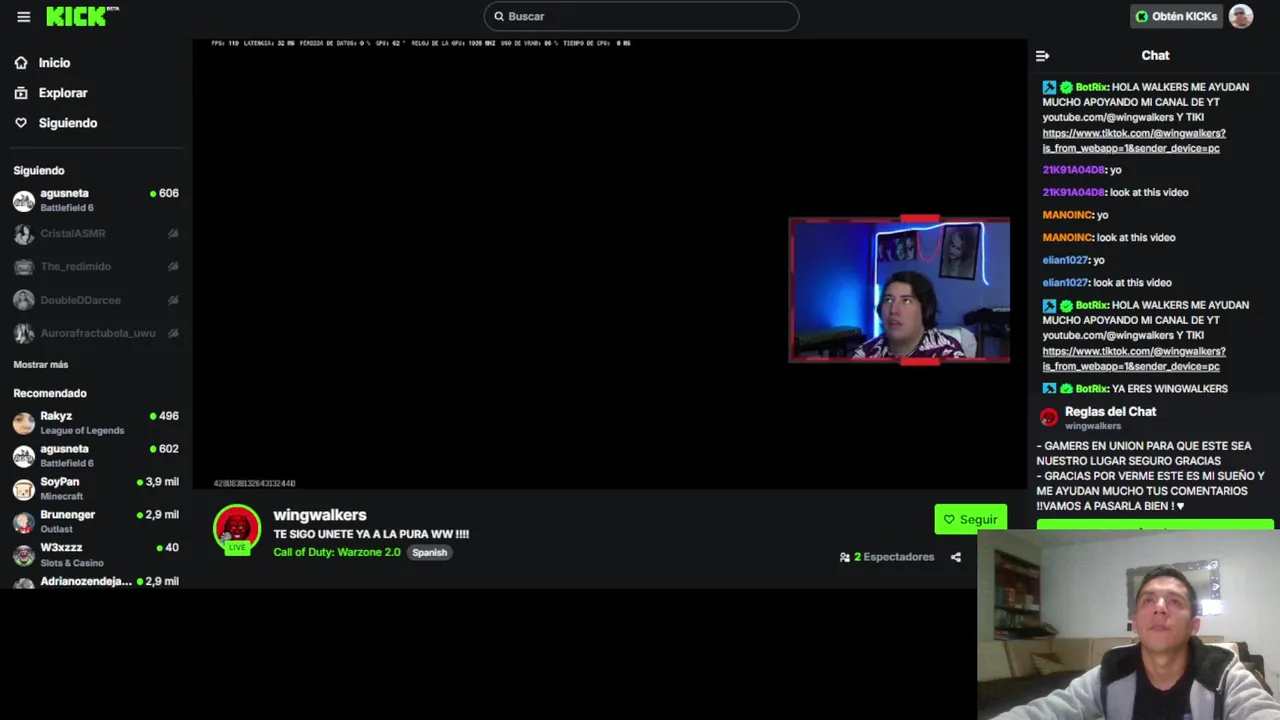This screenshot has width=1280, height=720.
Task: Click BotRix verified badge in first message
Action: pos(1066,87)
